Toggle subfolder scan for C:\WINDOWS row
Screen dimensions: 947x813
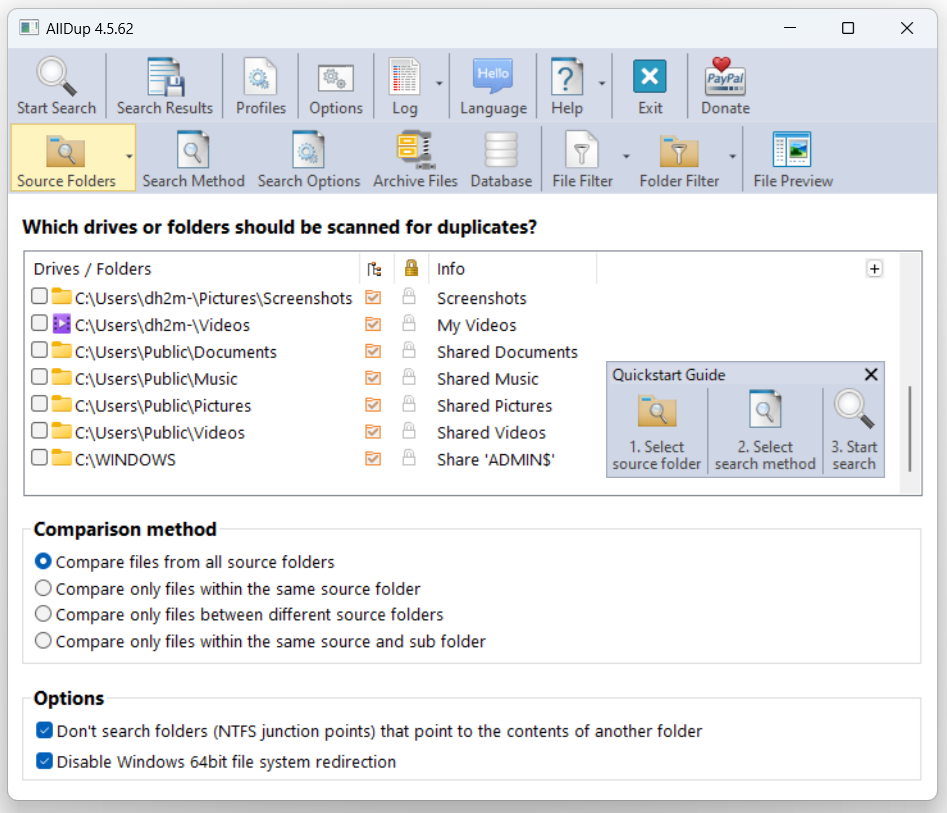click(373, 459)
